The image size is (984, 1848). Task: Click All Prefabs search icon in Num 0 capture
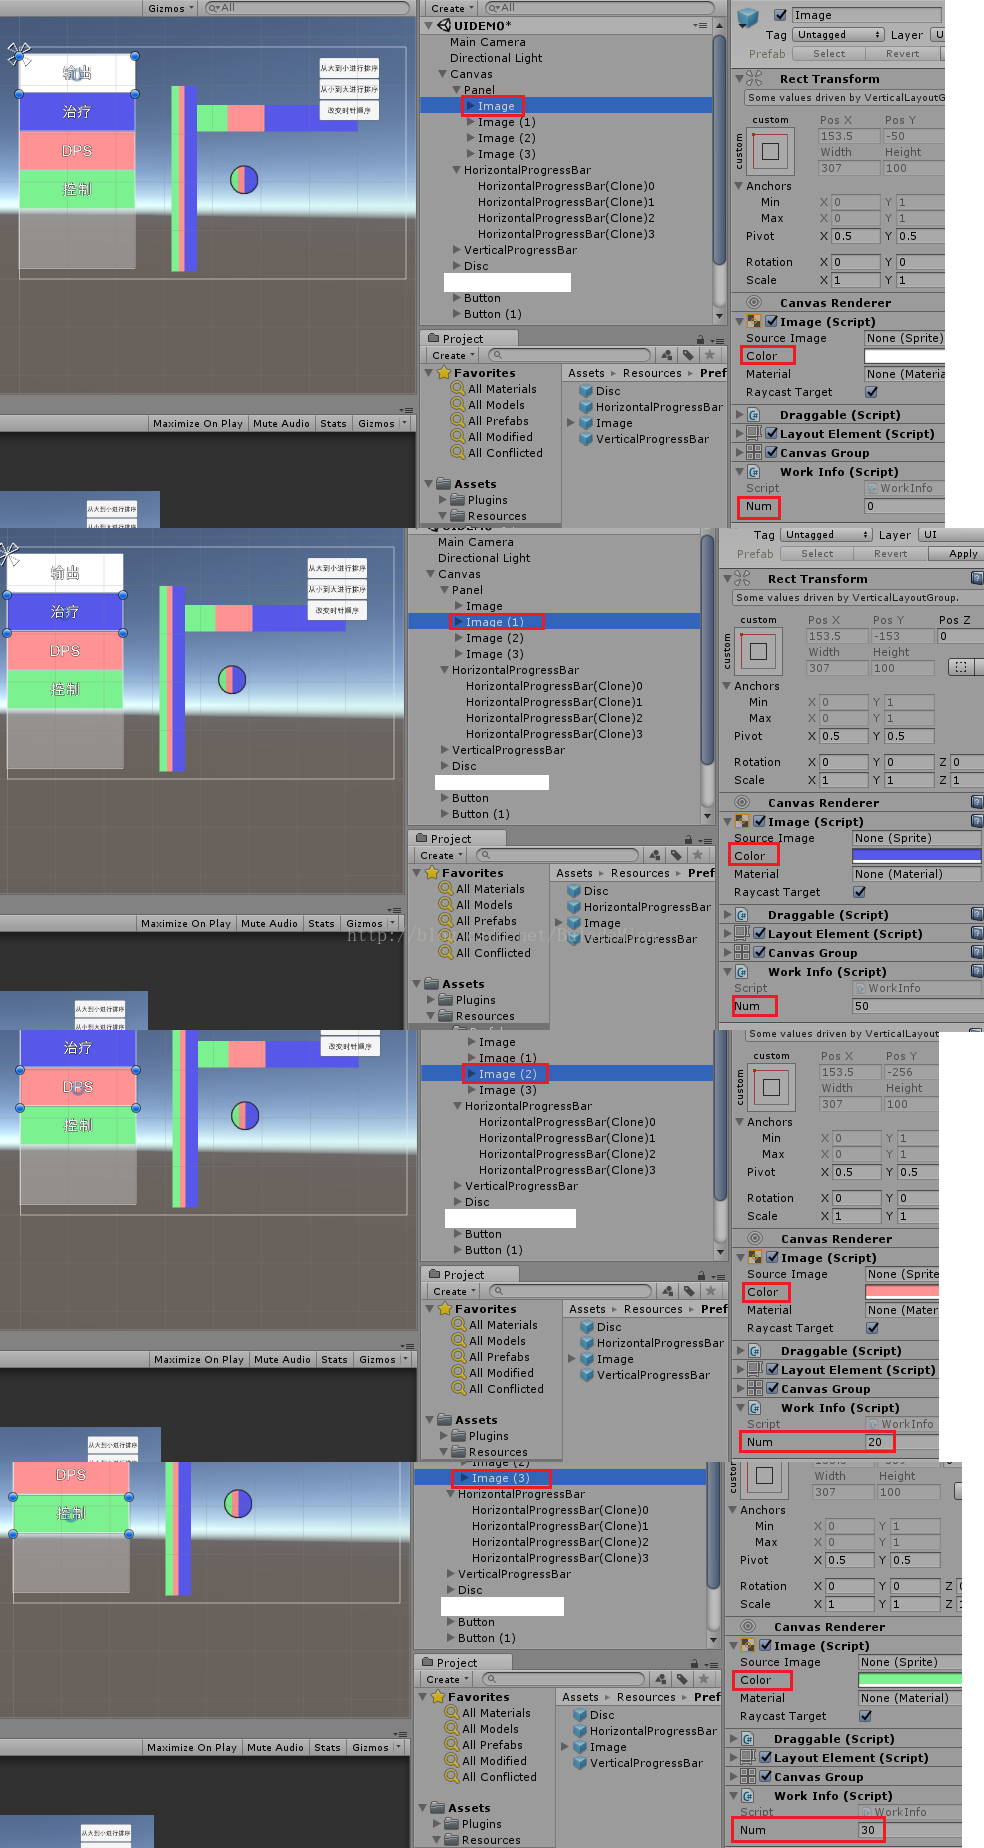(458, 421)
